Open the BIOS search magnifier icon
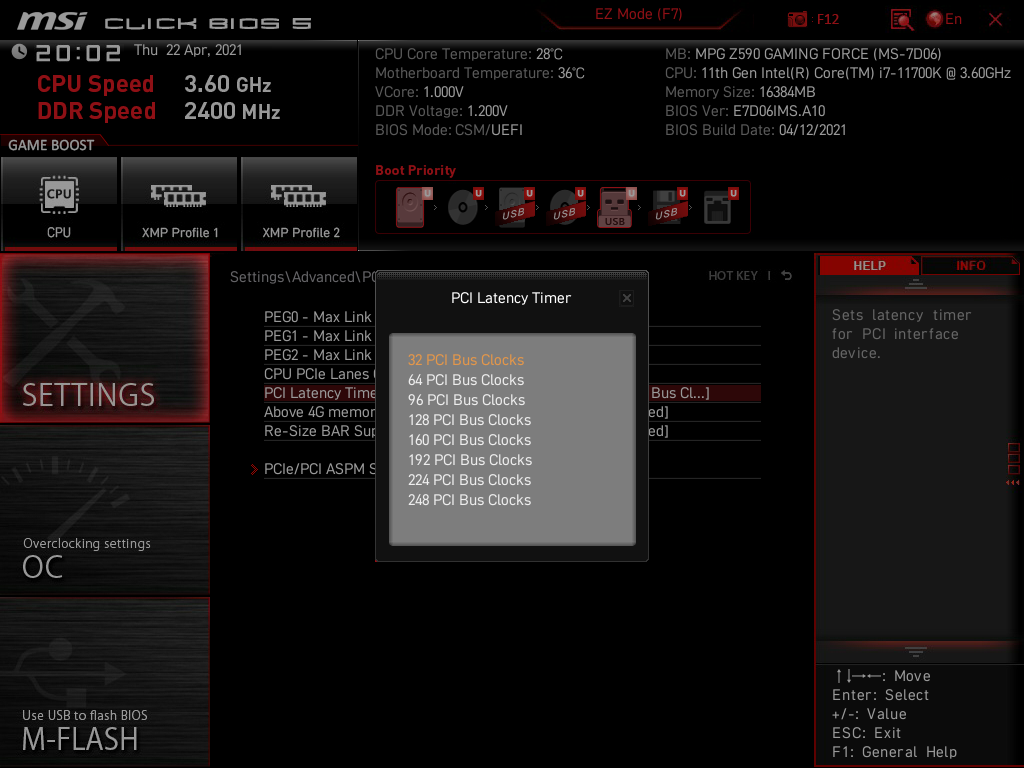Image resolution: width=1024 pixels, height=768 pixels. pyautogui.click(x=902, y=20)
